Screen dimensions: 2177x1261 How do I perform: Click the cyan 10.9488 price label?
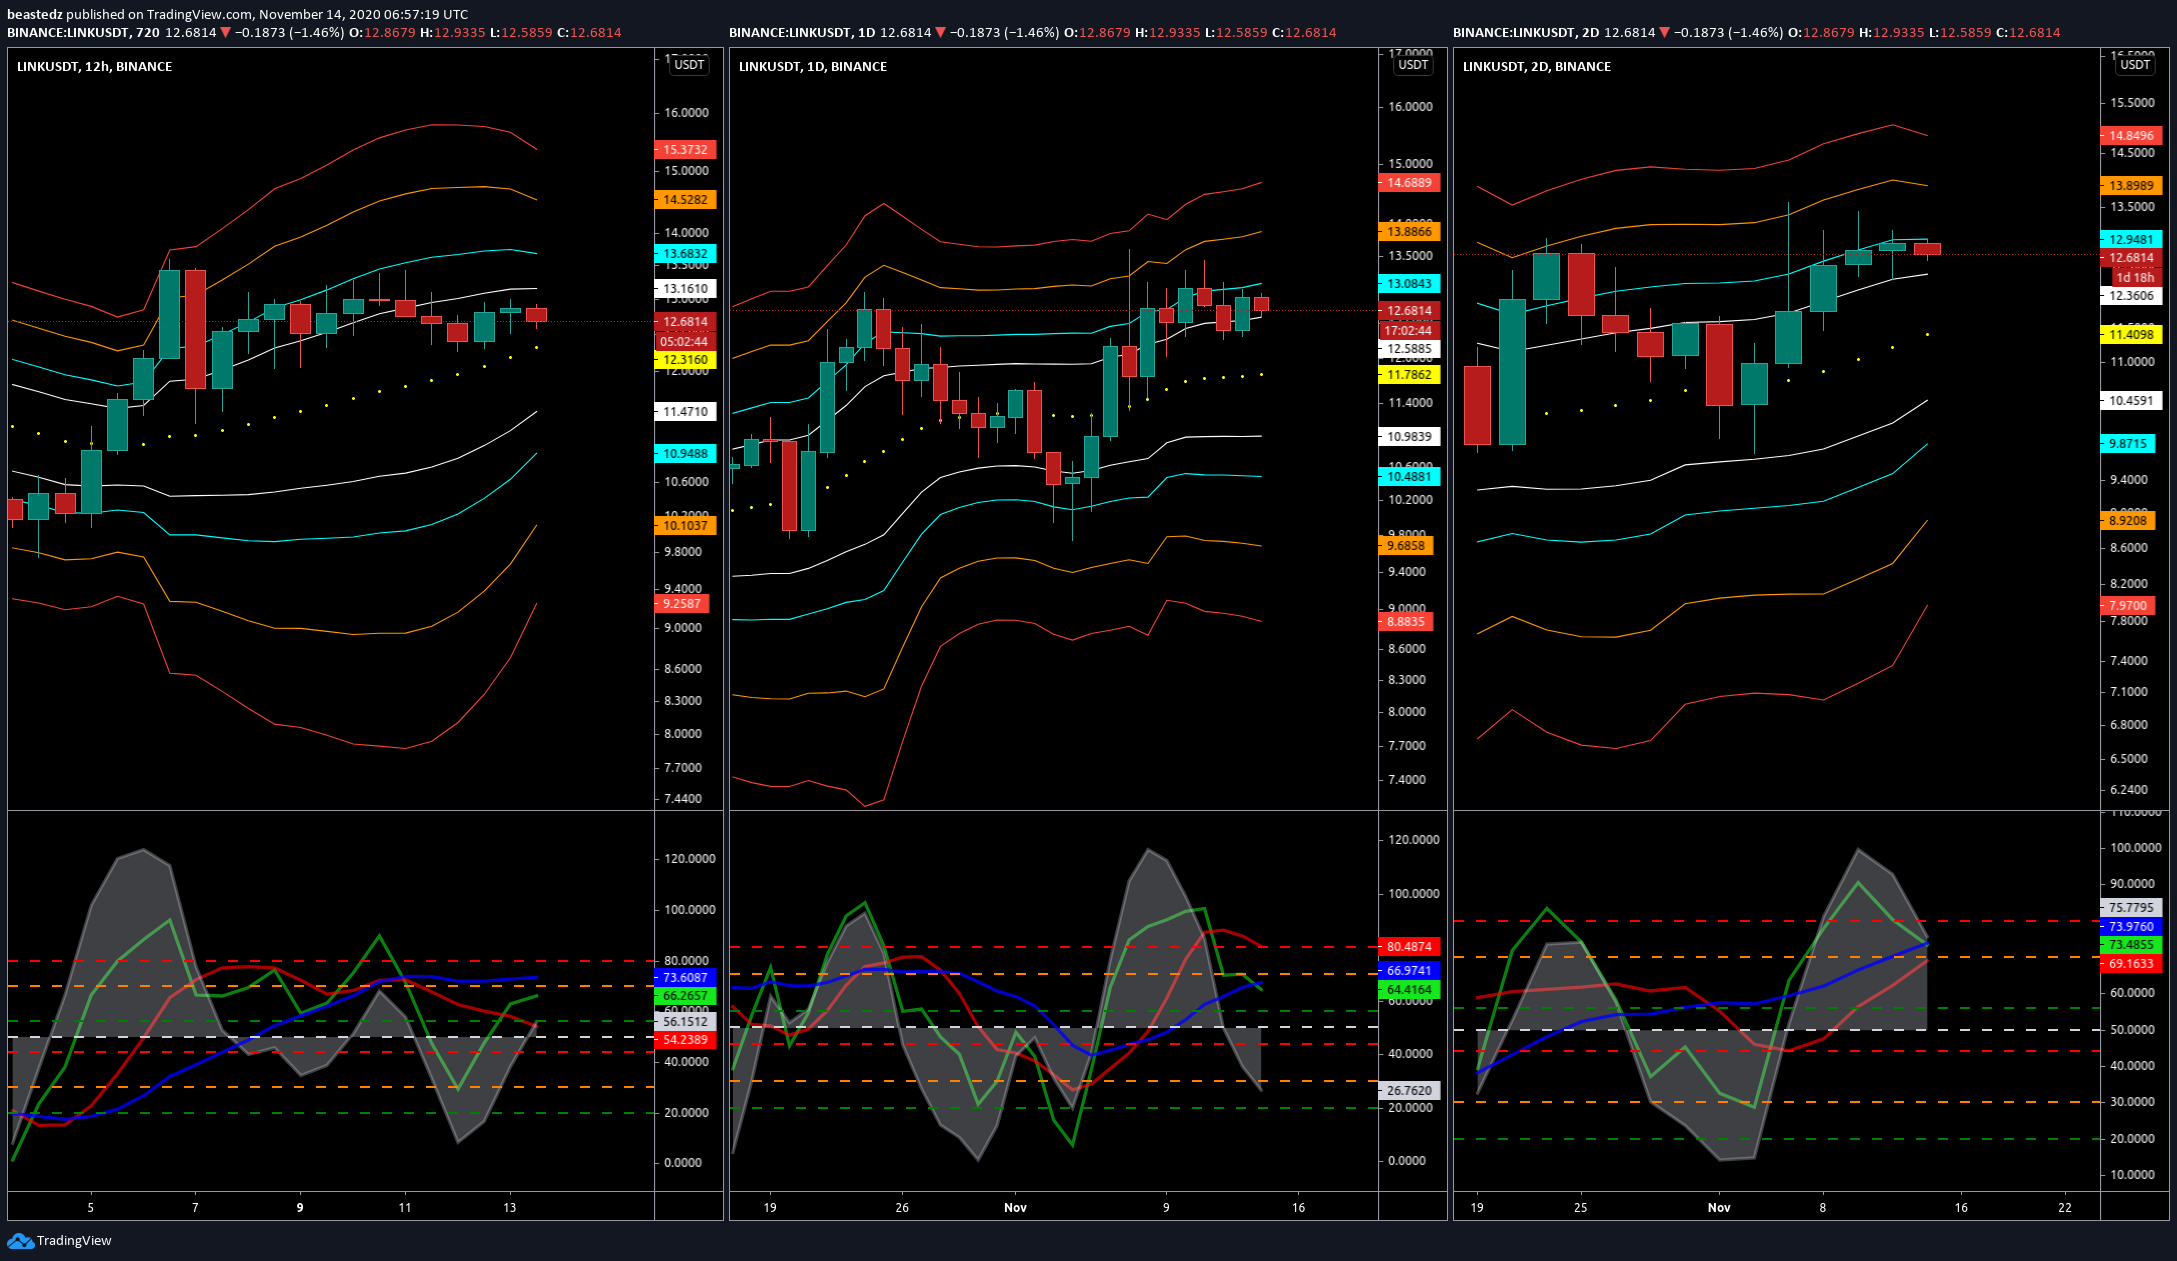(685, 454)
